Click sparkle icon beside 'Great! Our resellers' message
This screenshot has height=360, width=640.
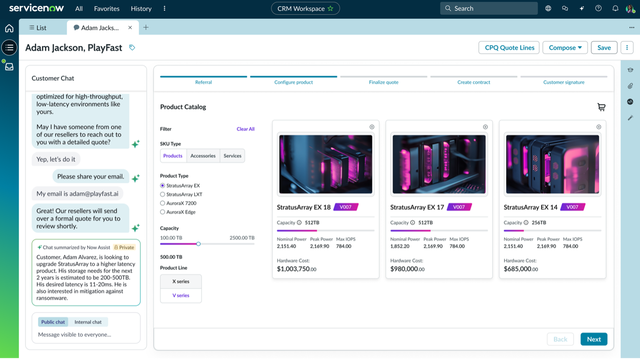click(136, 227)
